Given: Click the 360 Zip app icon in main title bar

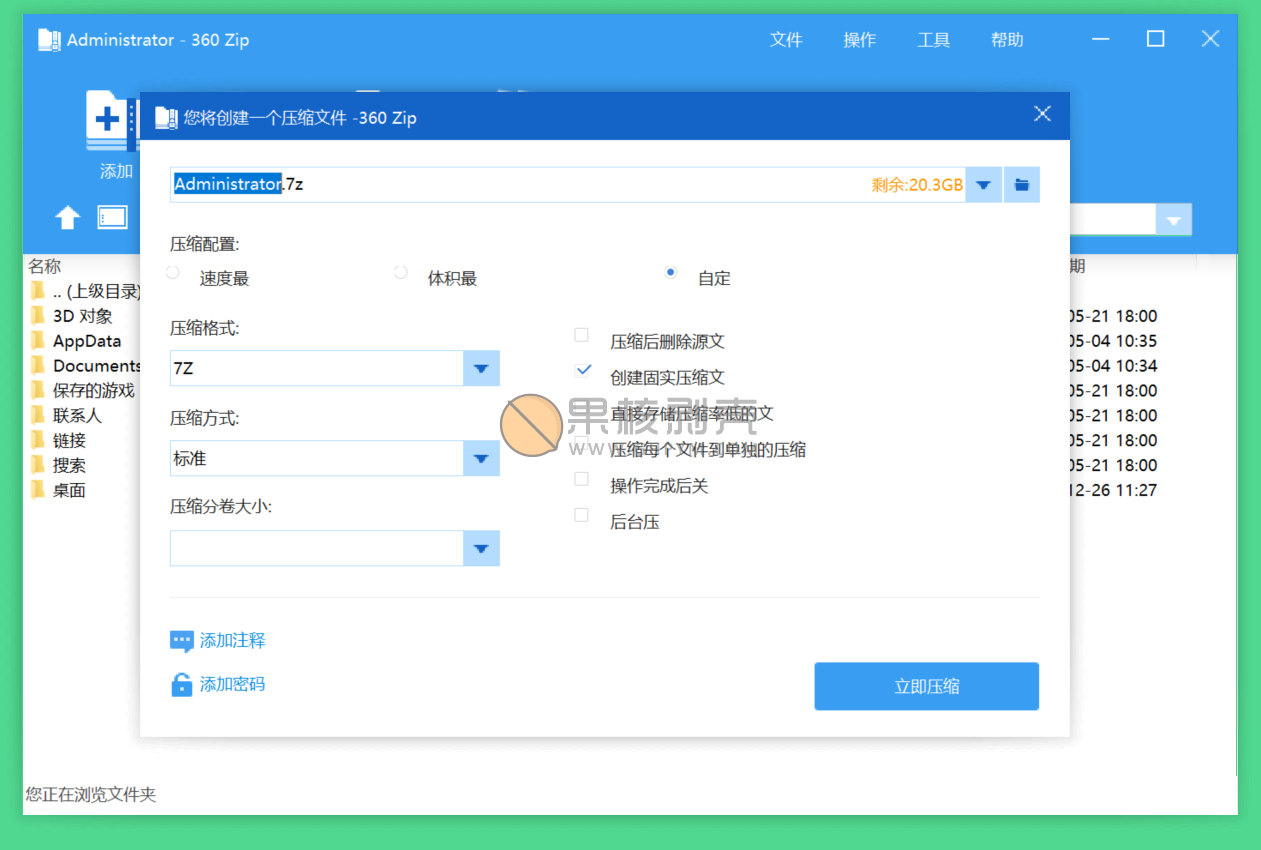Looking at the screenshot, I should point(50,40).
